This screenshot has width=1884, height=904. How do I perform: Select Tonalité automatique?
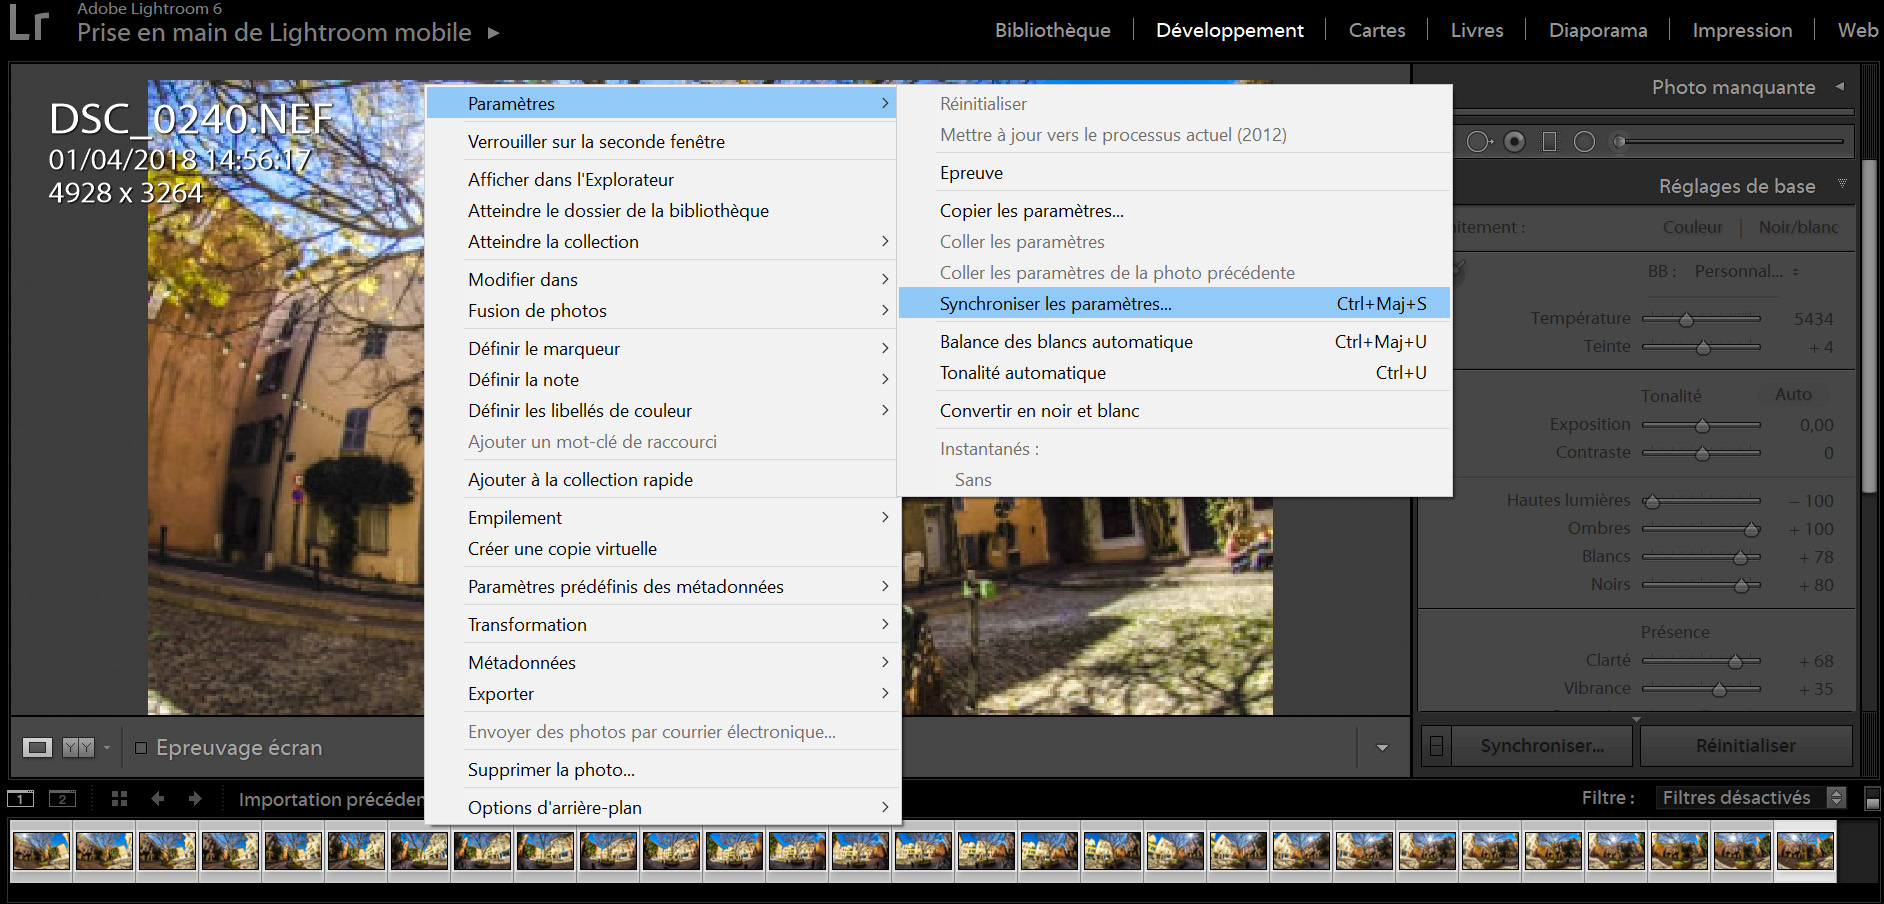(x=1174, y=373)
